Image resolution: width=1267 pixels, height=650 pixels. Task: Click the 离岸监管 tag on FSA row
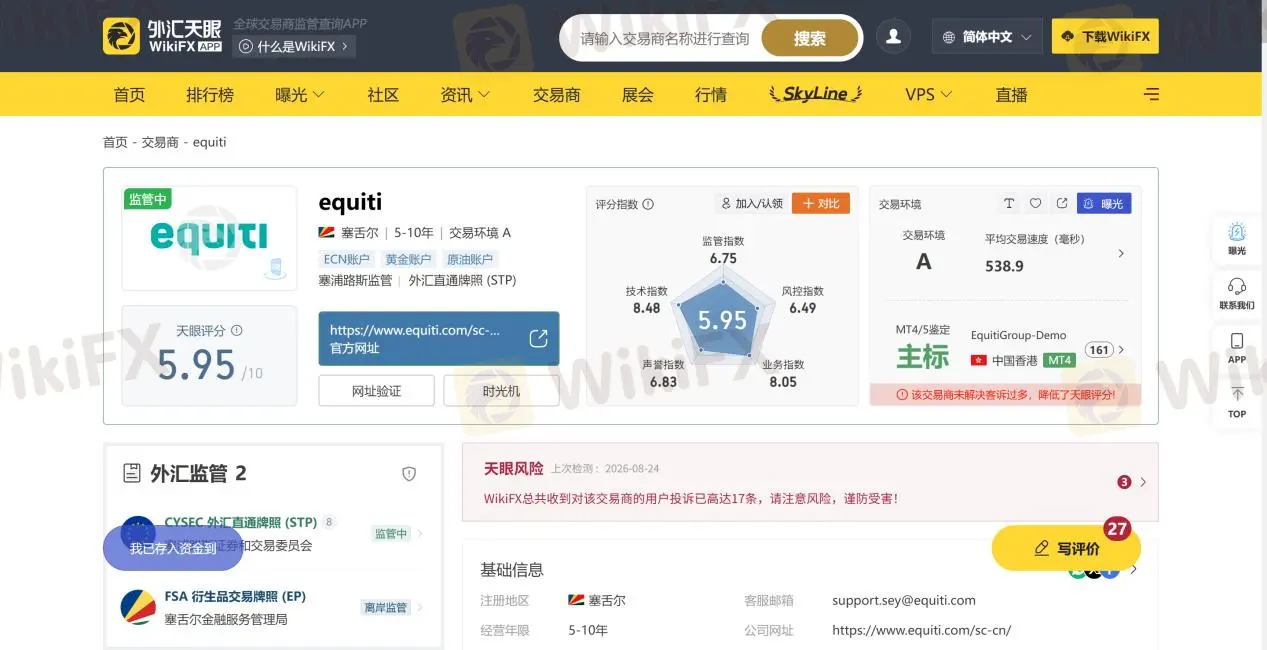tap(386, 607)
